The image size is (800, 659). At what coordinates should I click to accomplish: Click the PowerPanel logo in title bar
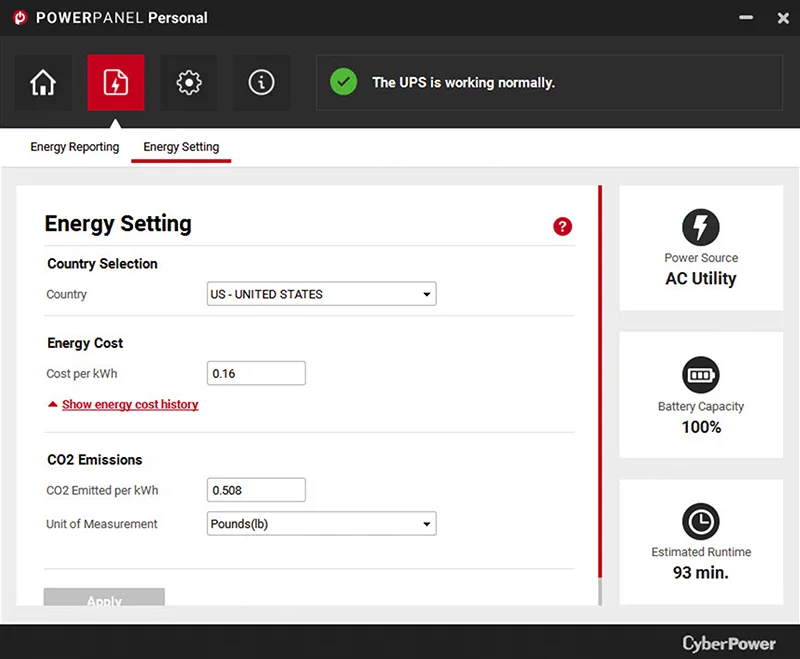[20, 18]
